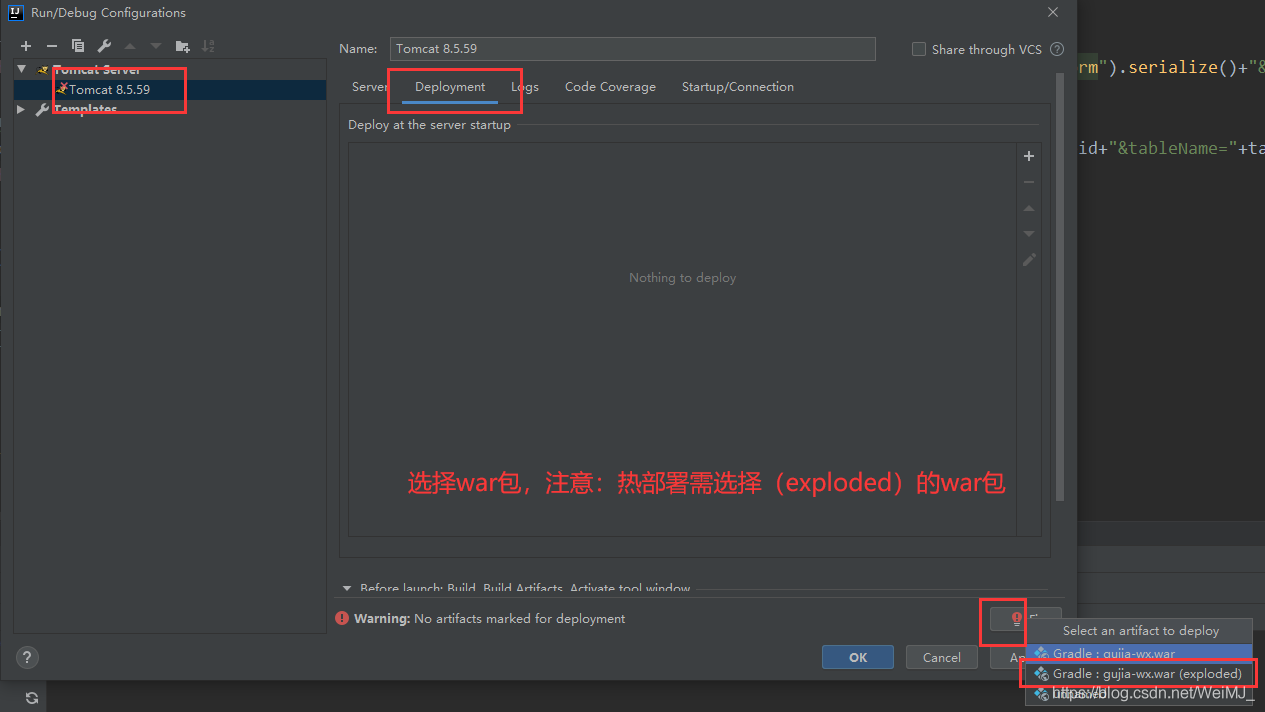Select Gradle : gujia-wx.war (exploded) artifact
The height and width of the screenshot is (712, 1265).
(x=1138, y=673)
